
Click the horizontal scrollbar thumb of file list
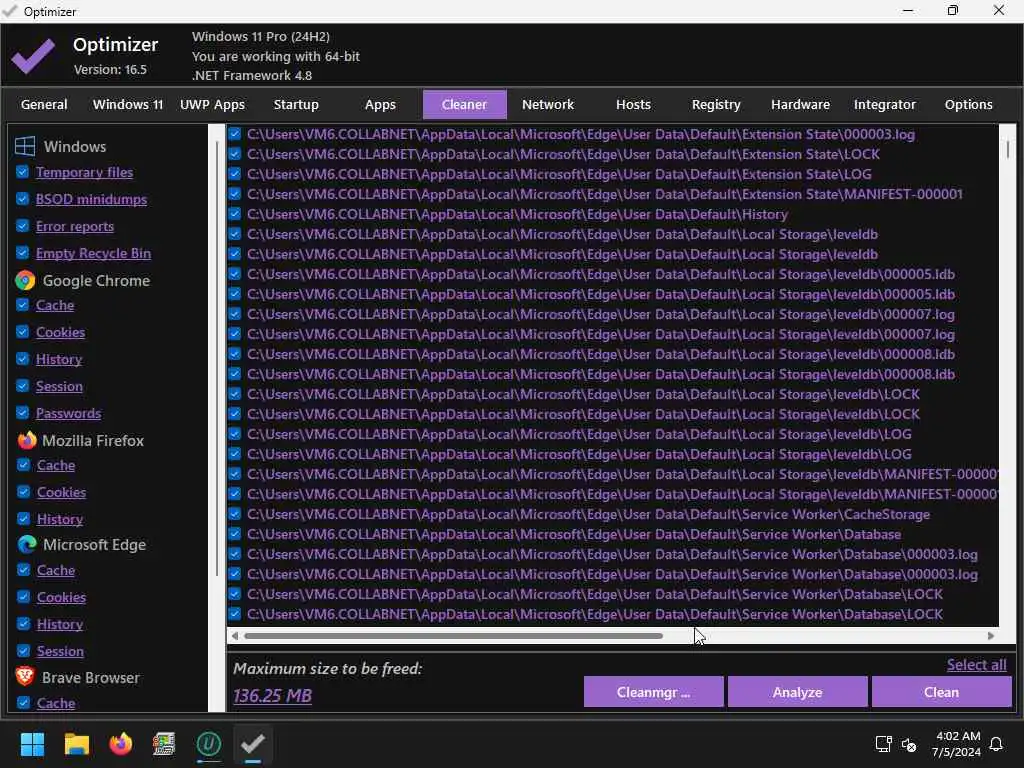(x=453, y=635)
